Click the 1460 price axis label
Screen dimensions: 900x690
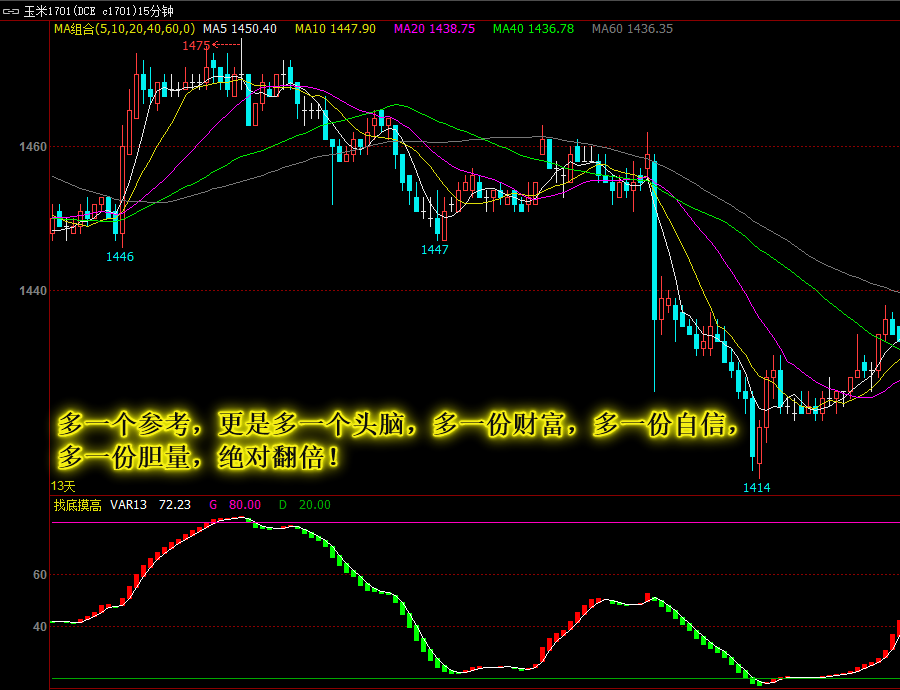(33, 147)
